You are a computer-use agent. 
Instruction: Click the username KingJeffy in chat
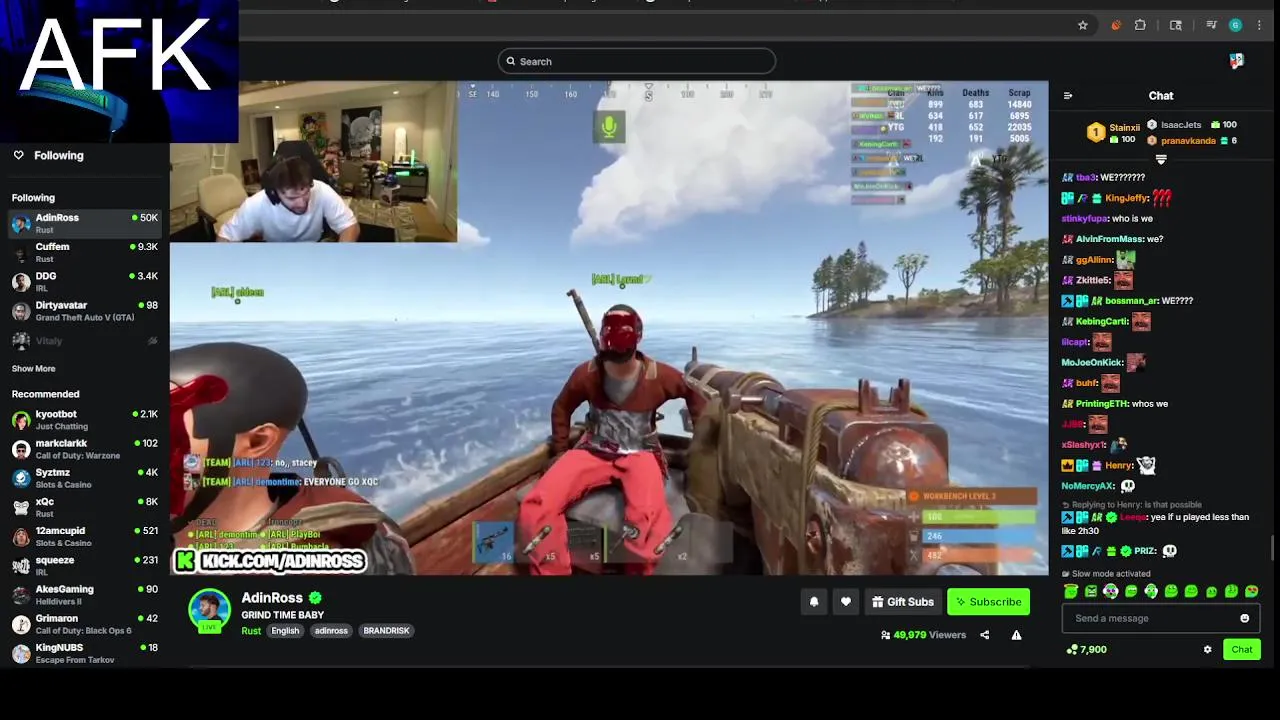1126,199
